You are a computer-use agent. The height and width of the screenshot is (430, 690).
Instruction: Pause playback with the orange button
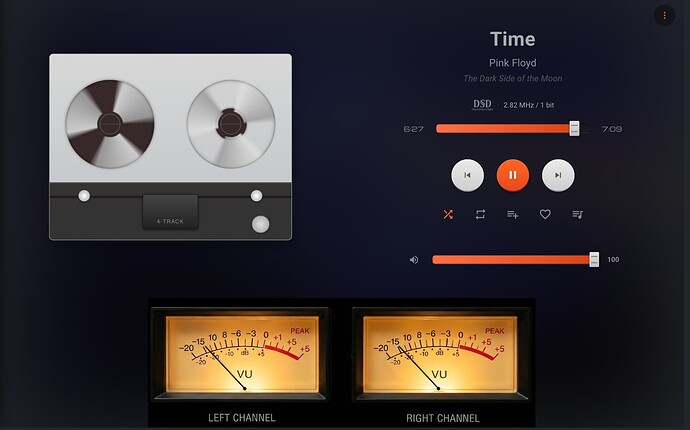tap(512, 175)
